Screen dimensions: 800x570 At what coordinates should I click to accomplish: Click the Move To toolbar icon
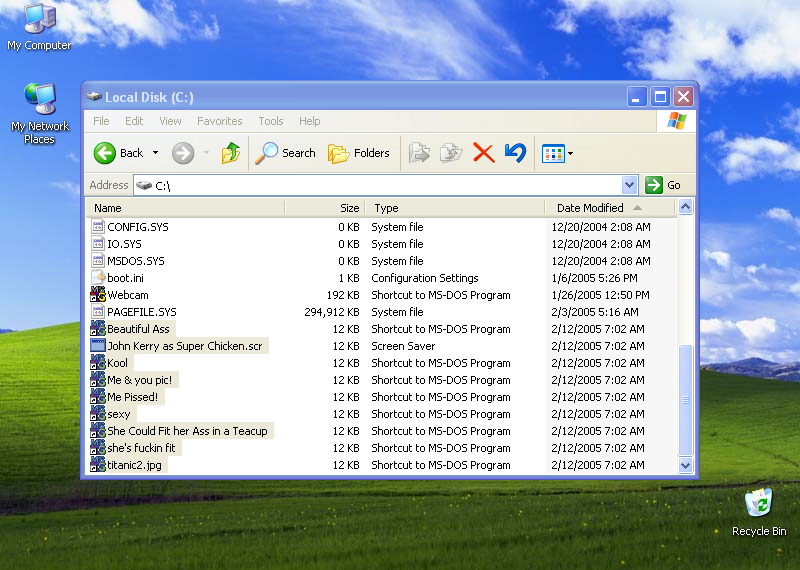pos(419,153)
